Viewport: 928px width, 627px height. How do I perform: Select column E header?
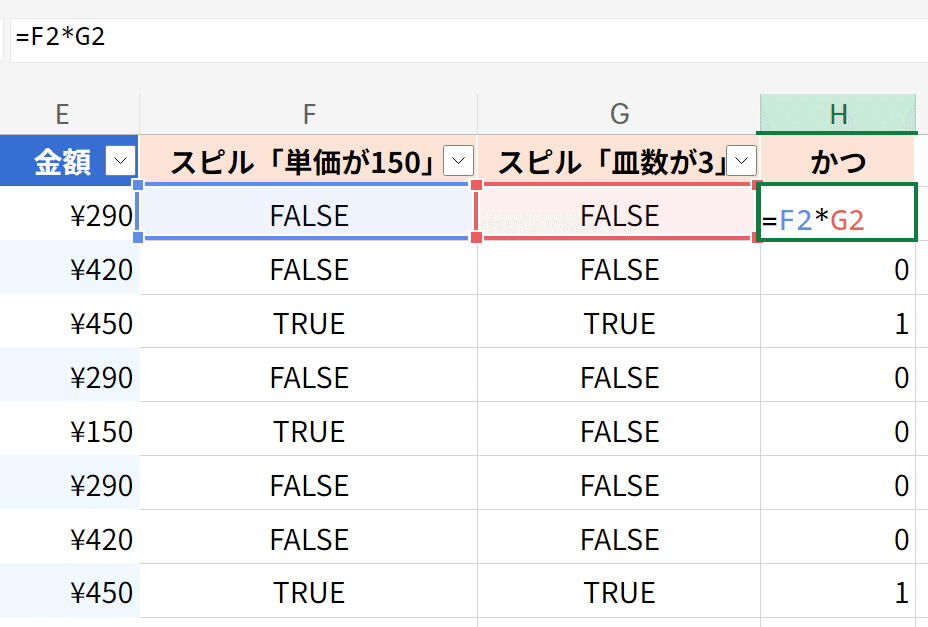click(63, 114)
